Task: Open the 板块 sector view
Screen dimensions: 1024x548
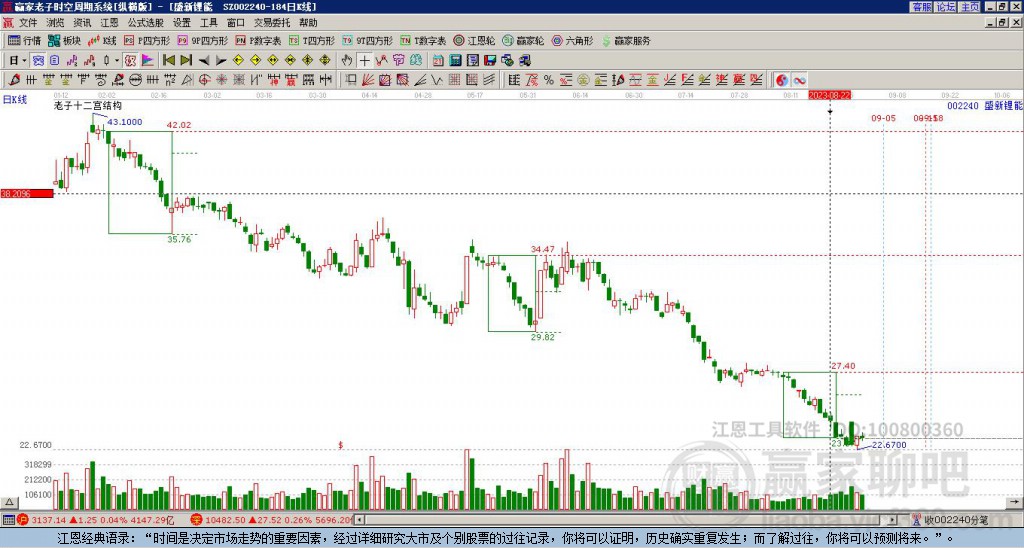Action: click(x=65, y=40)
